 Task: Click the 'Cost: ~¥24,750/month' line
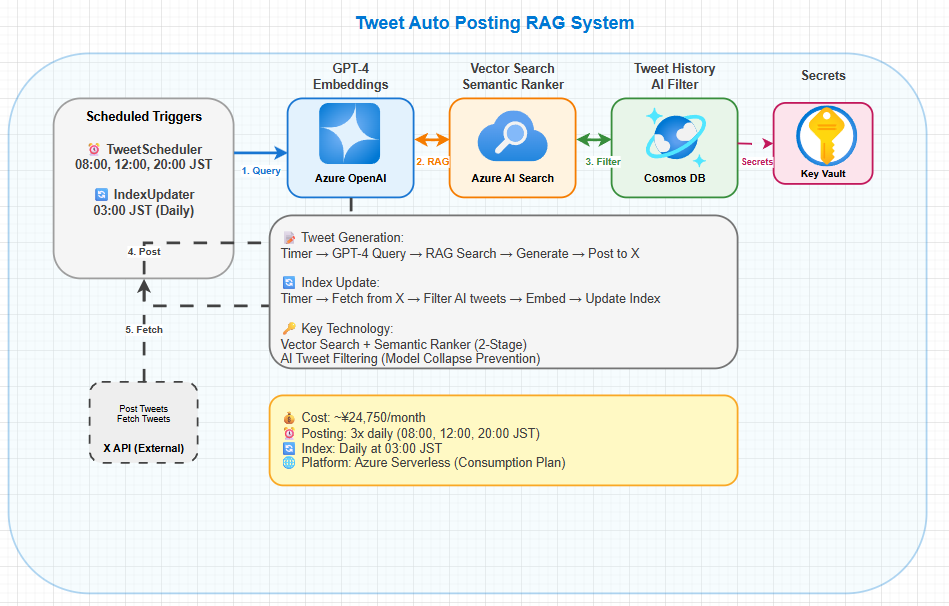point(363,418)
